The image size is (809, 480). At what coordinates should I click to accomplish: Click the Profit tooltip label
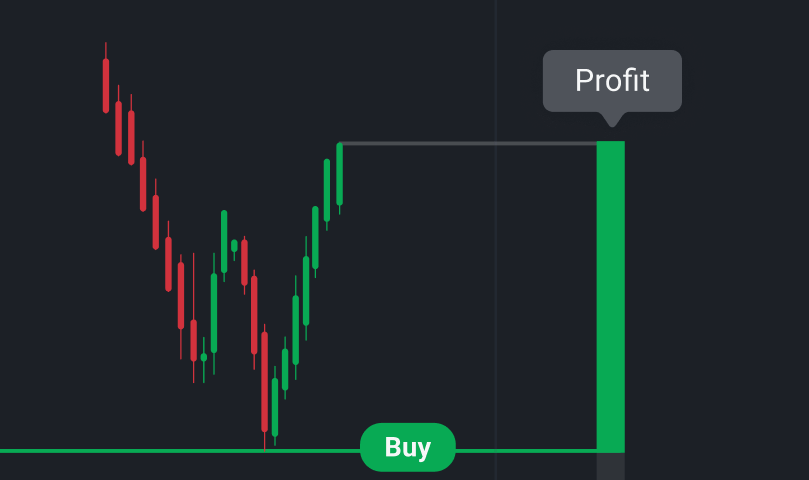pyautogui.click(x=612, y=80)
